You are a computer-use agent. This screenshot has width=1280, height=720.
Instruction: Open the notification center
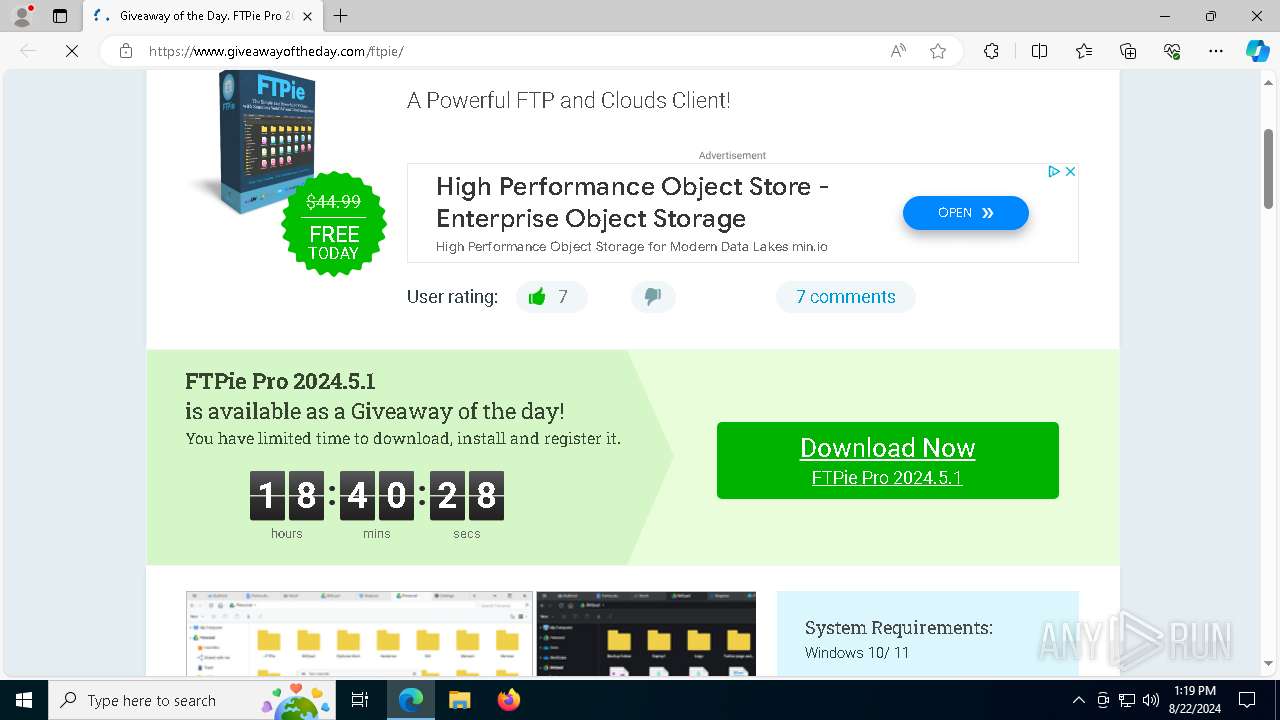(1247, 700)
